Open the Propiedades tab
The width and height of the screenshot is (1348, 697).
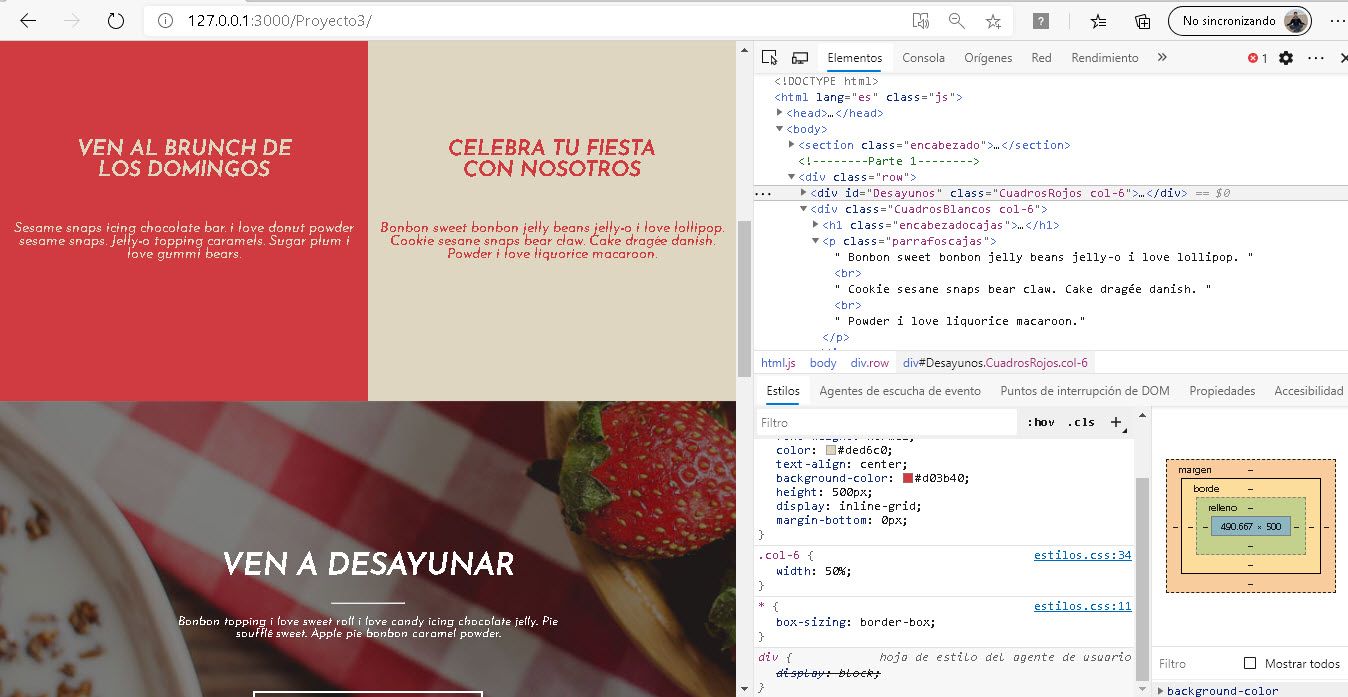[1221, 391]
